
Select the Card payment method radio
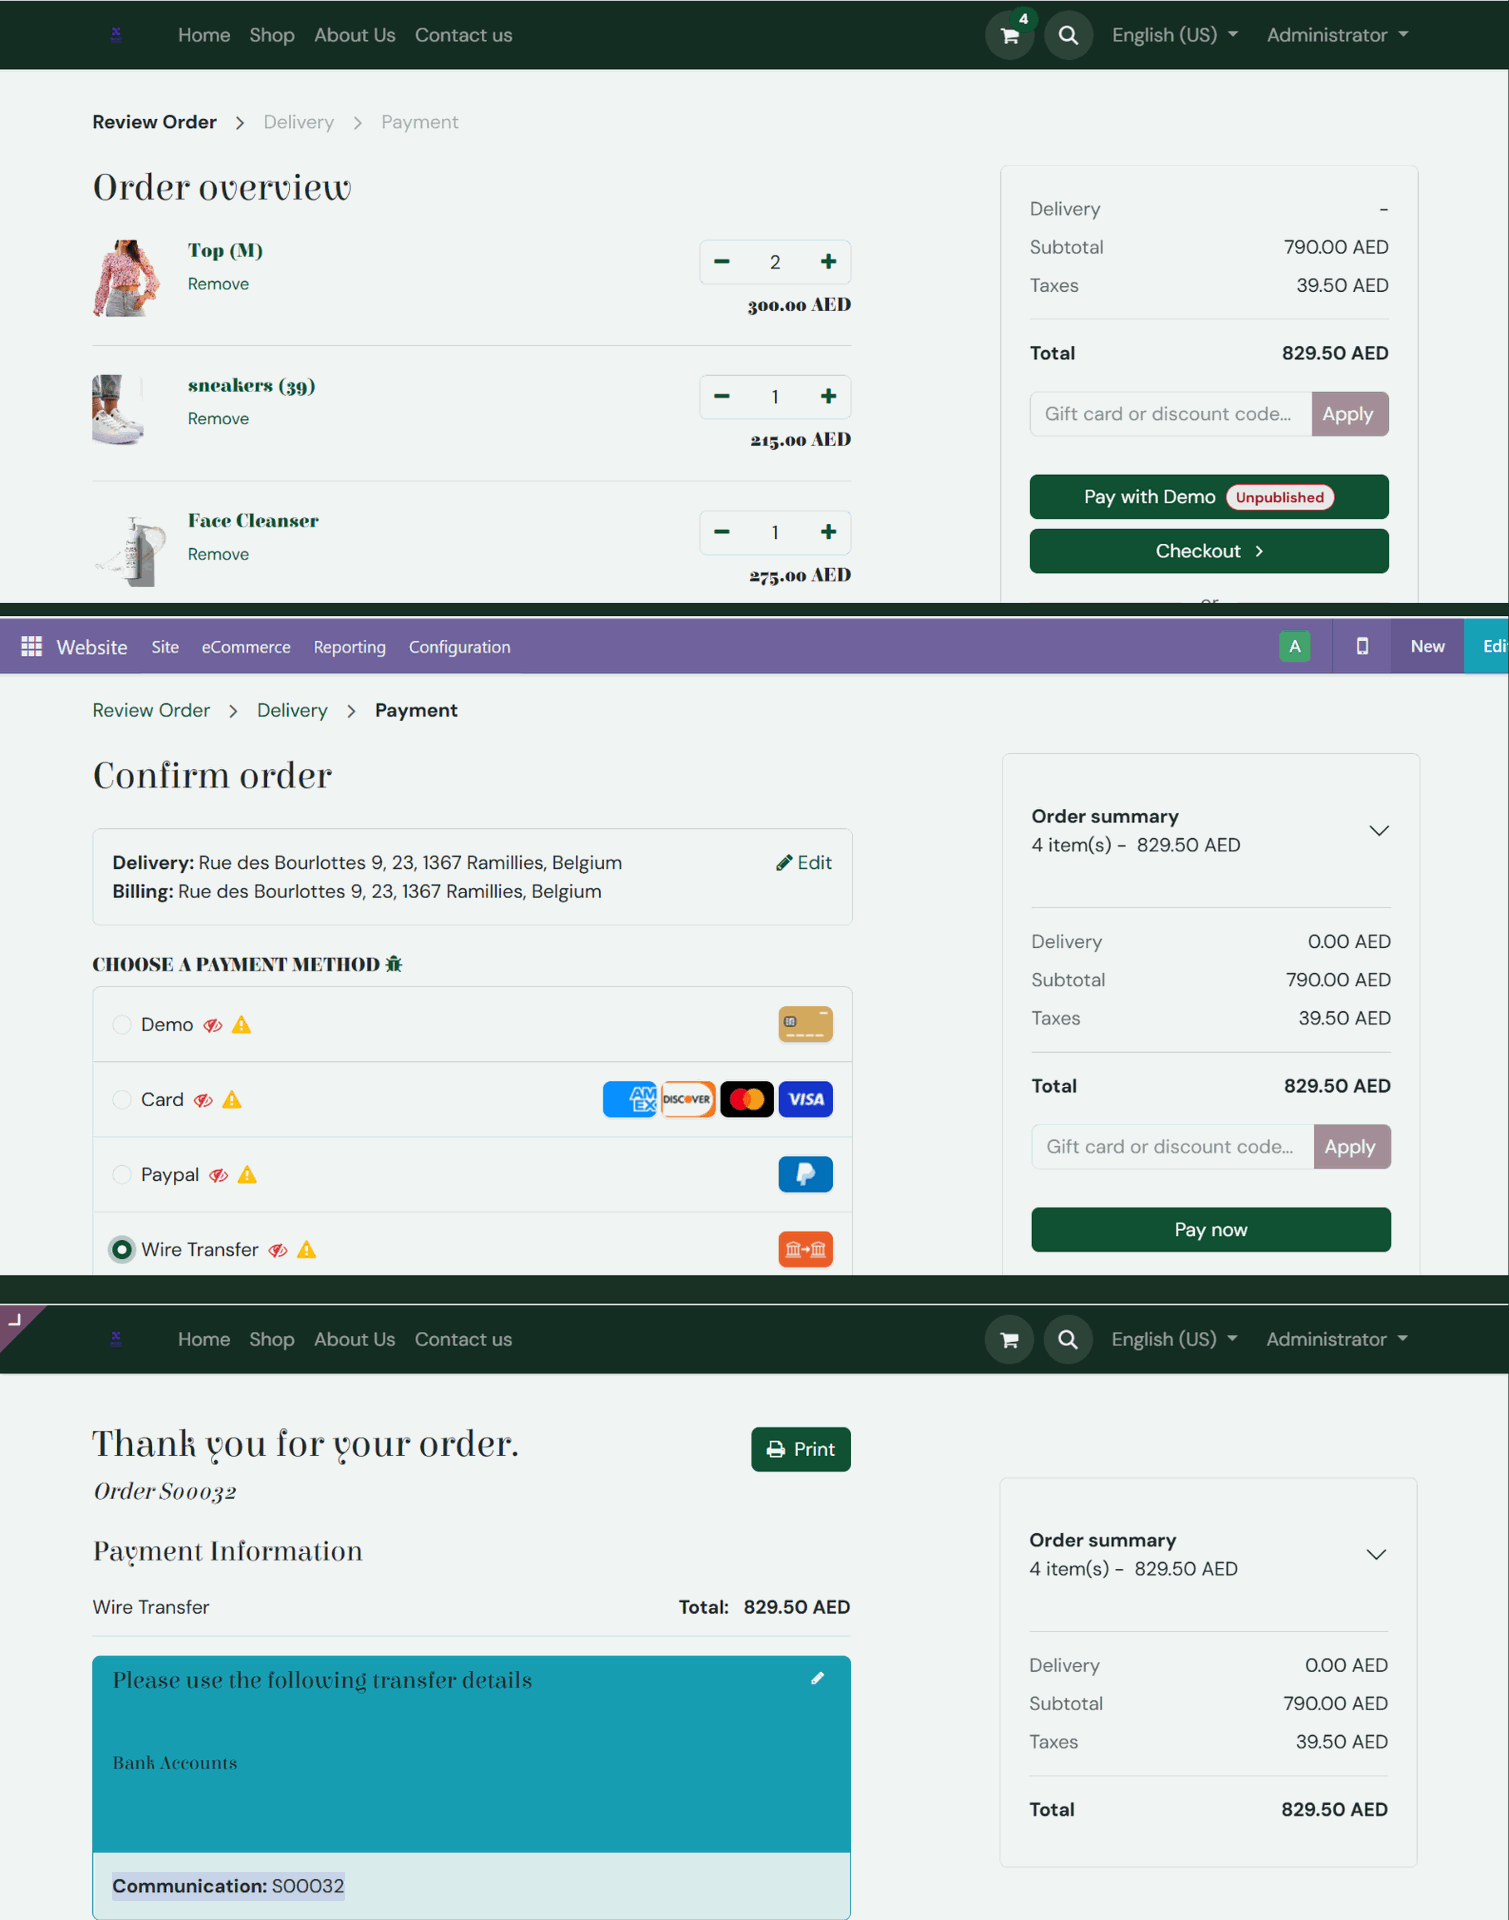coord(122,1100)
